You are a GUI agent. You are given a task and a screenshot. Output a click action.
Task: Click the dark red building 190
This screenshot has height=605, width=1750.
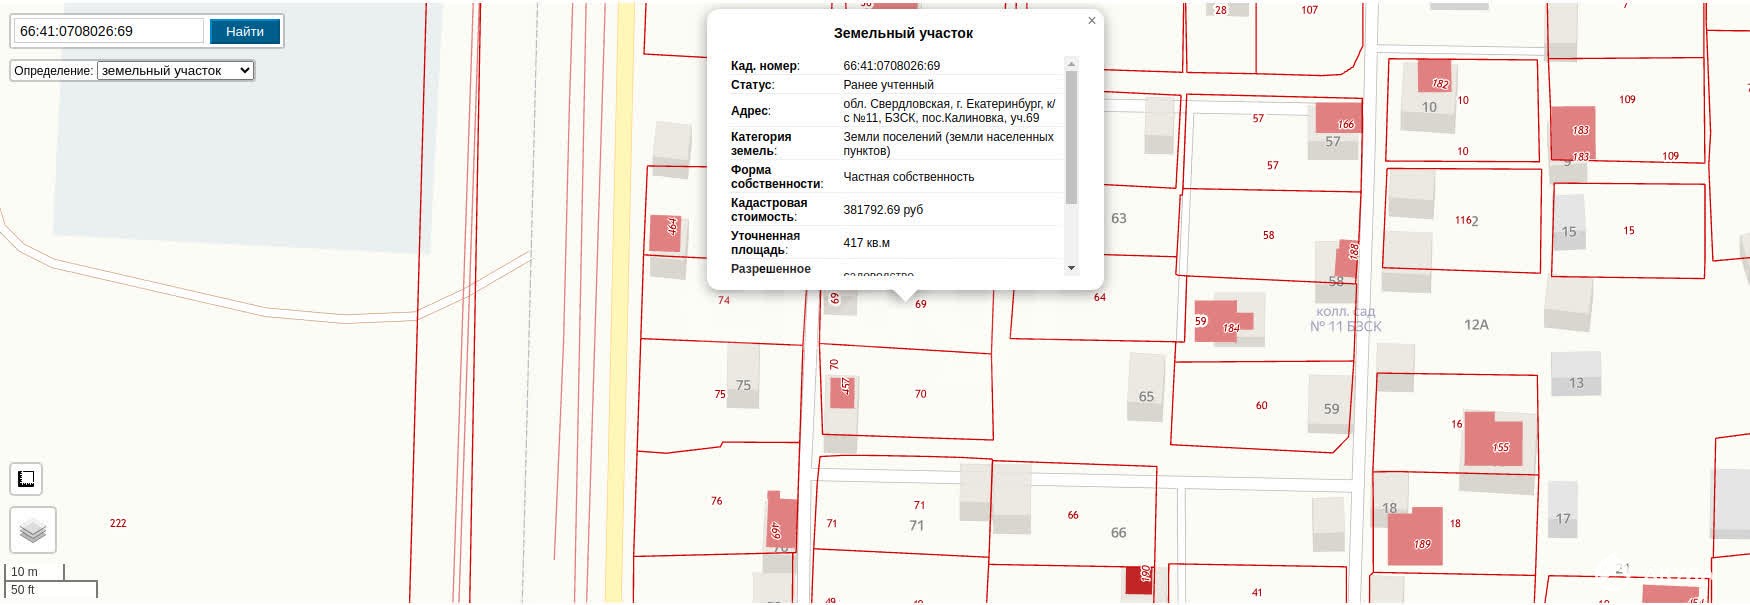(x=1139, y=580)
